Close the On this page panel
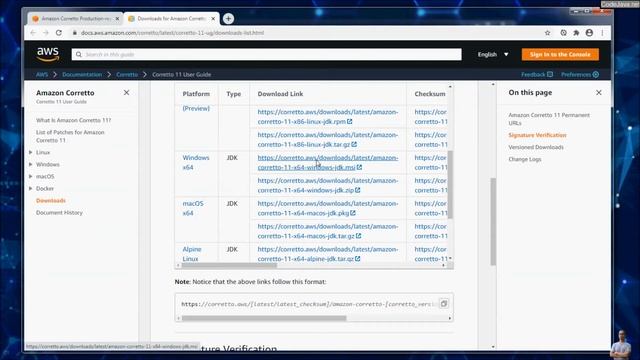This screenshot has height=360, width=640. (598, 93)
